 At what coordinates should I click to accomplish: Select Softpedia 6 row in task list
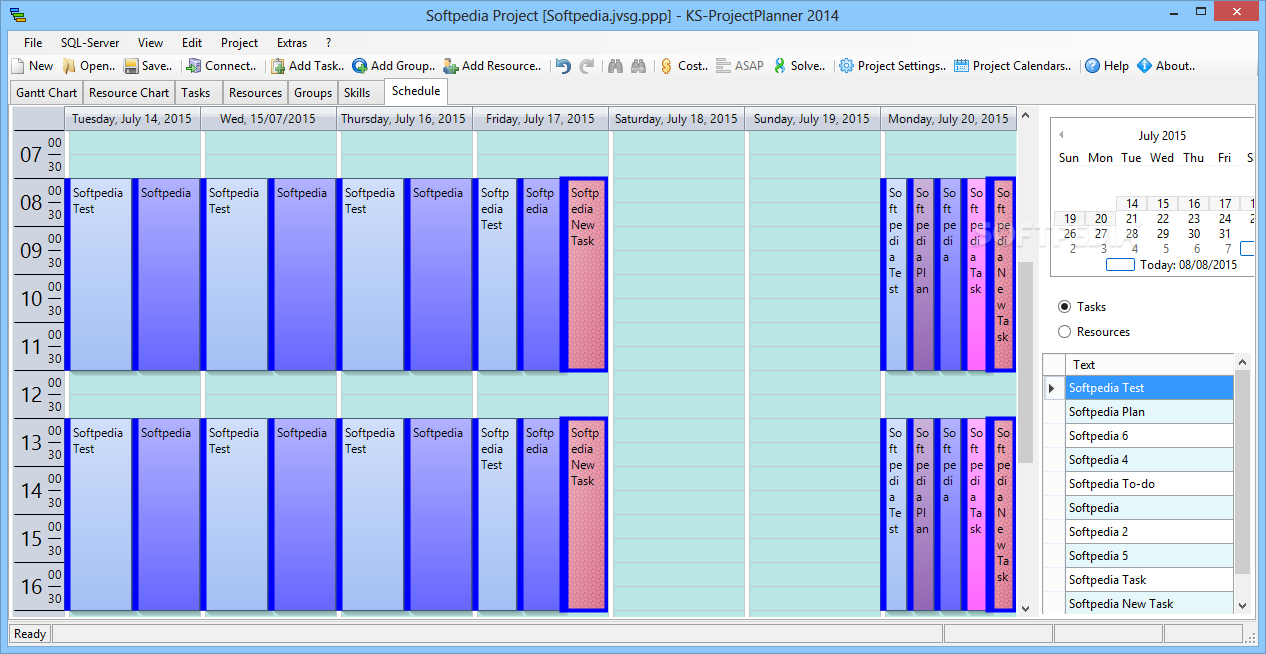tap(1149, 436)
